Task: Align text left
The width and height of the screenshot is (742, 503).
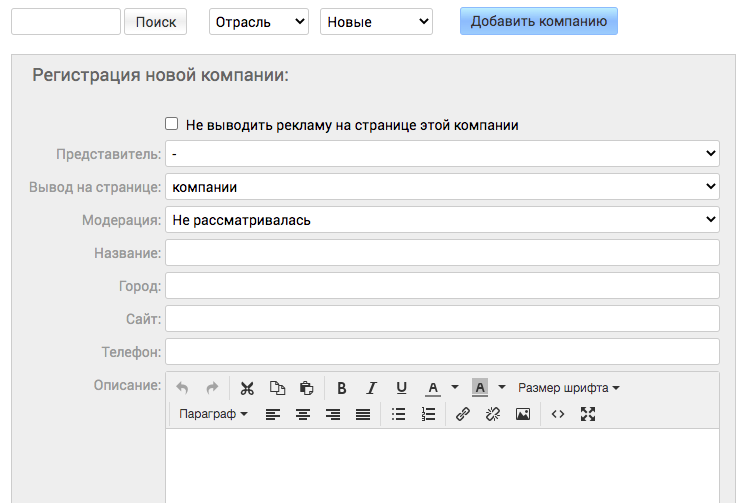Action: click(273, 415)
